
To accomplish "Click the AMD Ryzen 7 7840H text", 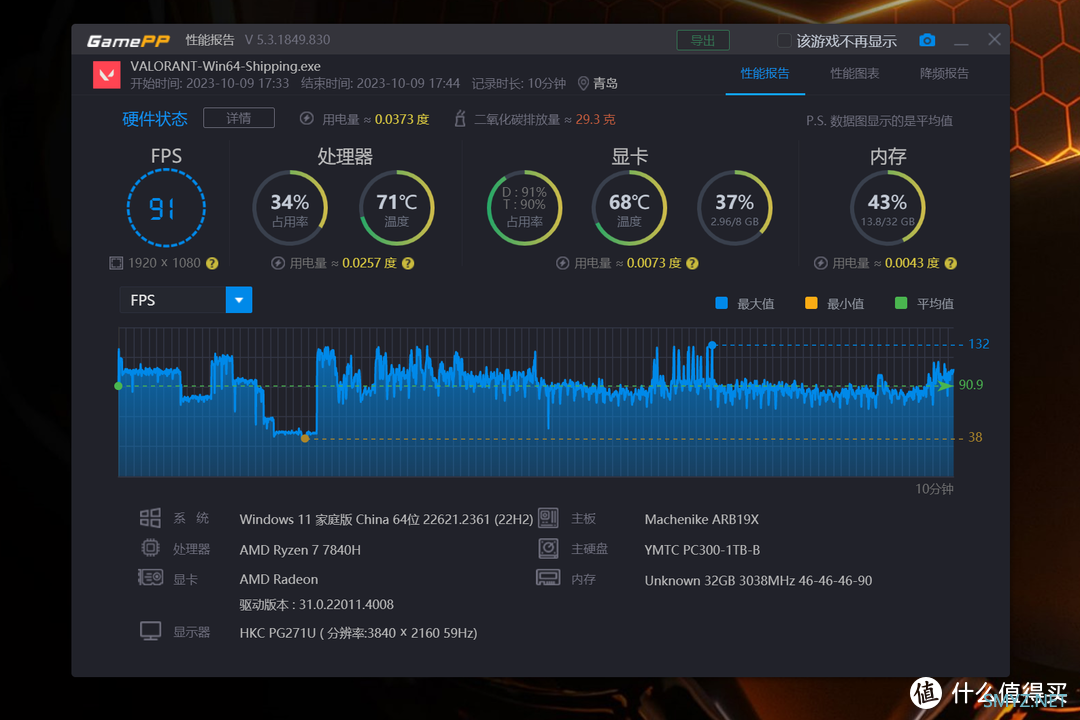I will (300, 550).
